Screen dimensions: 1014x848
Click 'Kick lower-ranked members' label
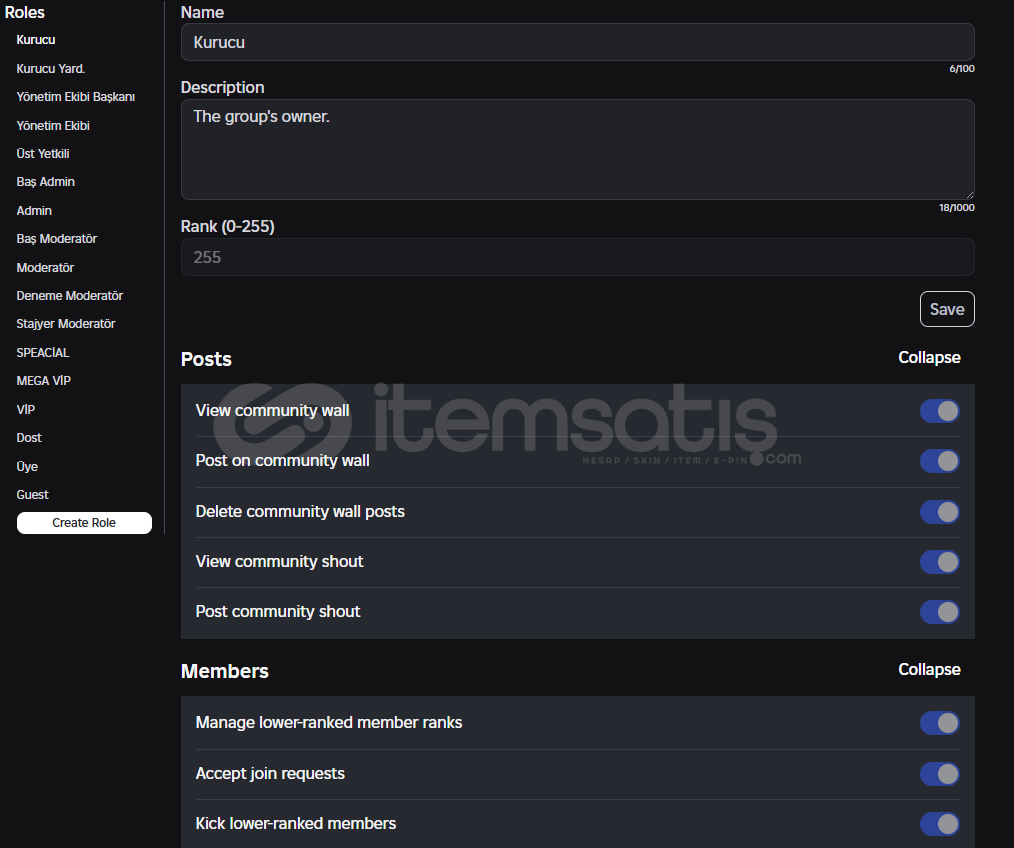(296, 823)
